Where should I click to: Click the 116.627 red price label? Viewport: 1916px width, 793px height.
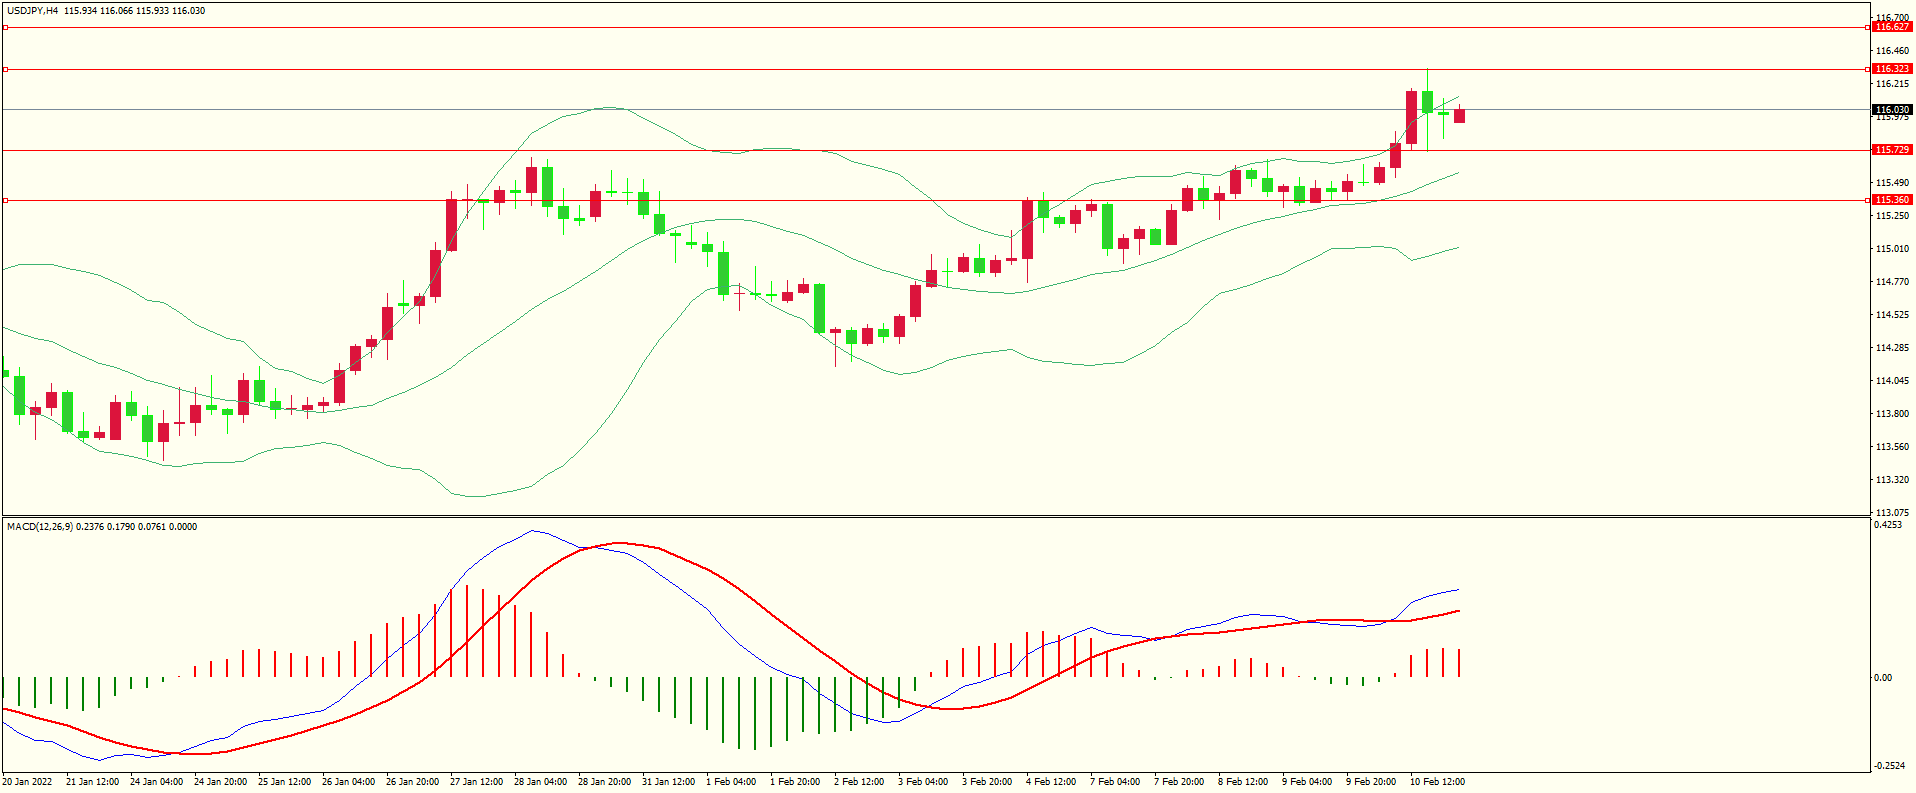click(1892, 27)
